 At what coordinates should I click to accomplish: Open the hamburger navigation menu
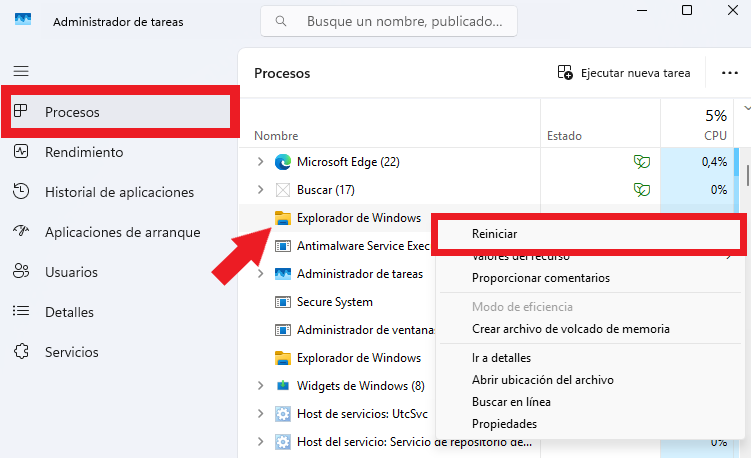tap(21, 71)
